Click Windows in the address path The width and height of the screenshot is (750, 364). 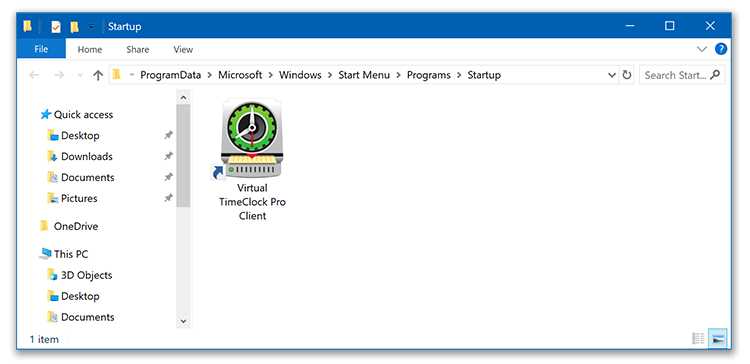click(x=300, y=75)
